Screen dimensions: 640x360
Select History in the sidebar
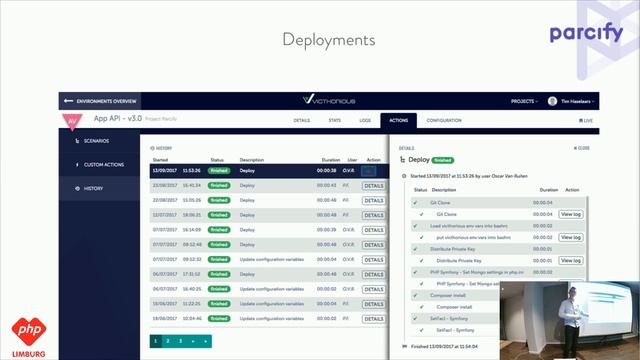pyautogui.click(x=100, y=189)
